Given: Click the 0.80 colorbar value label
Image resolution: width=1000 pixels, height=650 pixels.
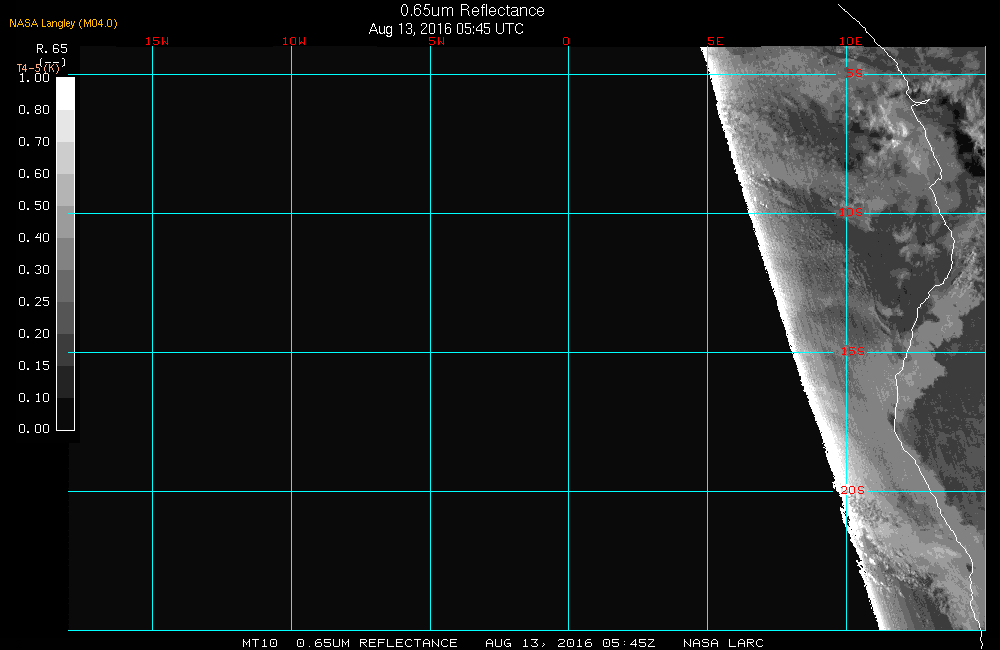Looking at the screenshot, I should click(x=34, y=110).
